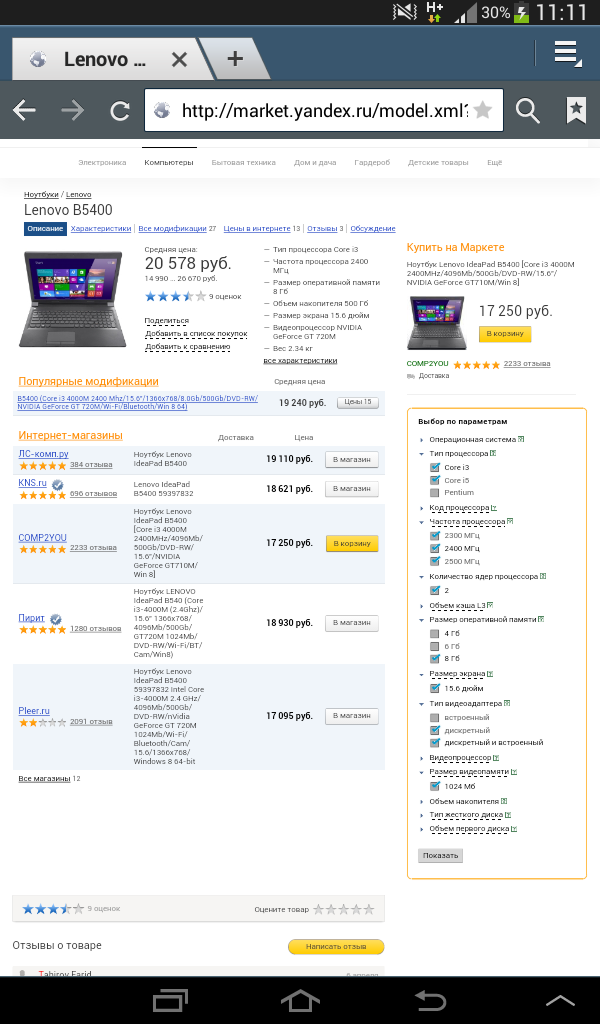Viewport: 600px width, 1024px height.
Task: Tap the Android home button
Action: pyautogui.click(x=300, y=1000)
